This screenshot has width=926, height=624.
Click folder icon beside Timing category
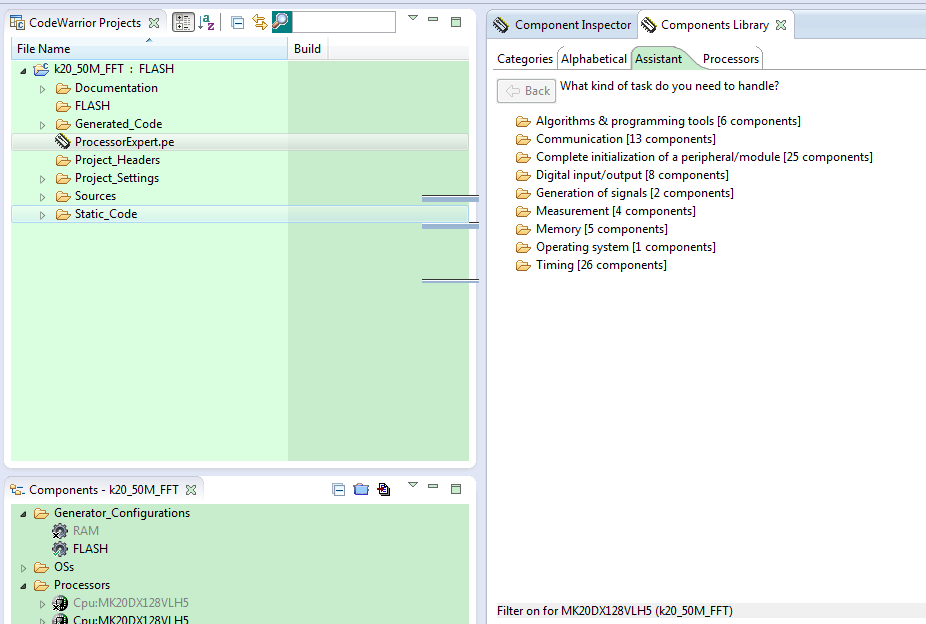tap(523, 266)
